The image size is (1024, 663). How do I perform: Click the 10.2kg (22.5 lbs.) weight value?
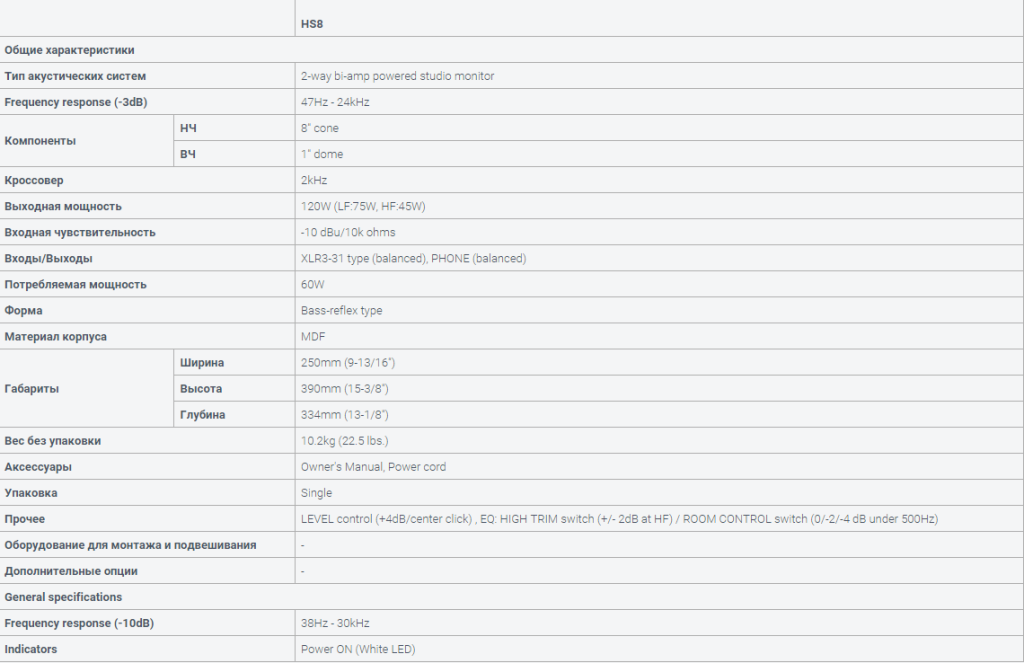344,441
